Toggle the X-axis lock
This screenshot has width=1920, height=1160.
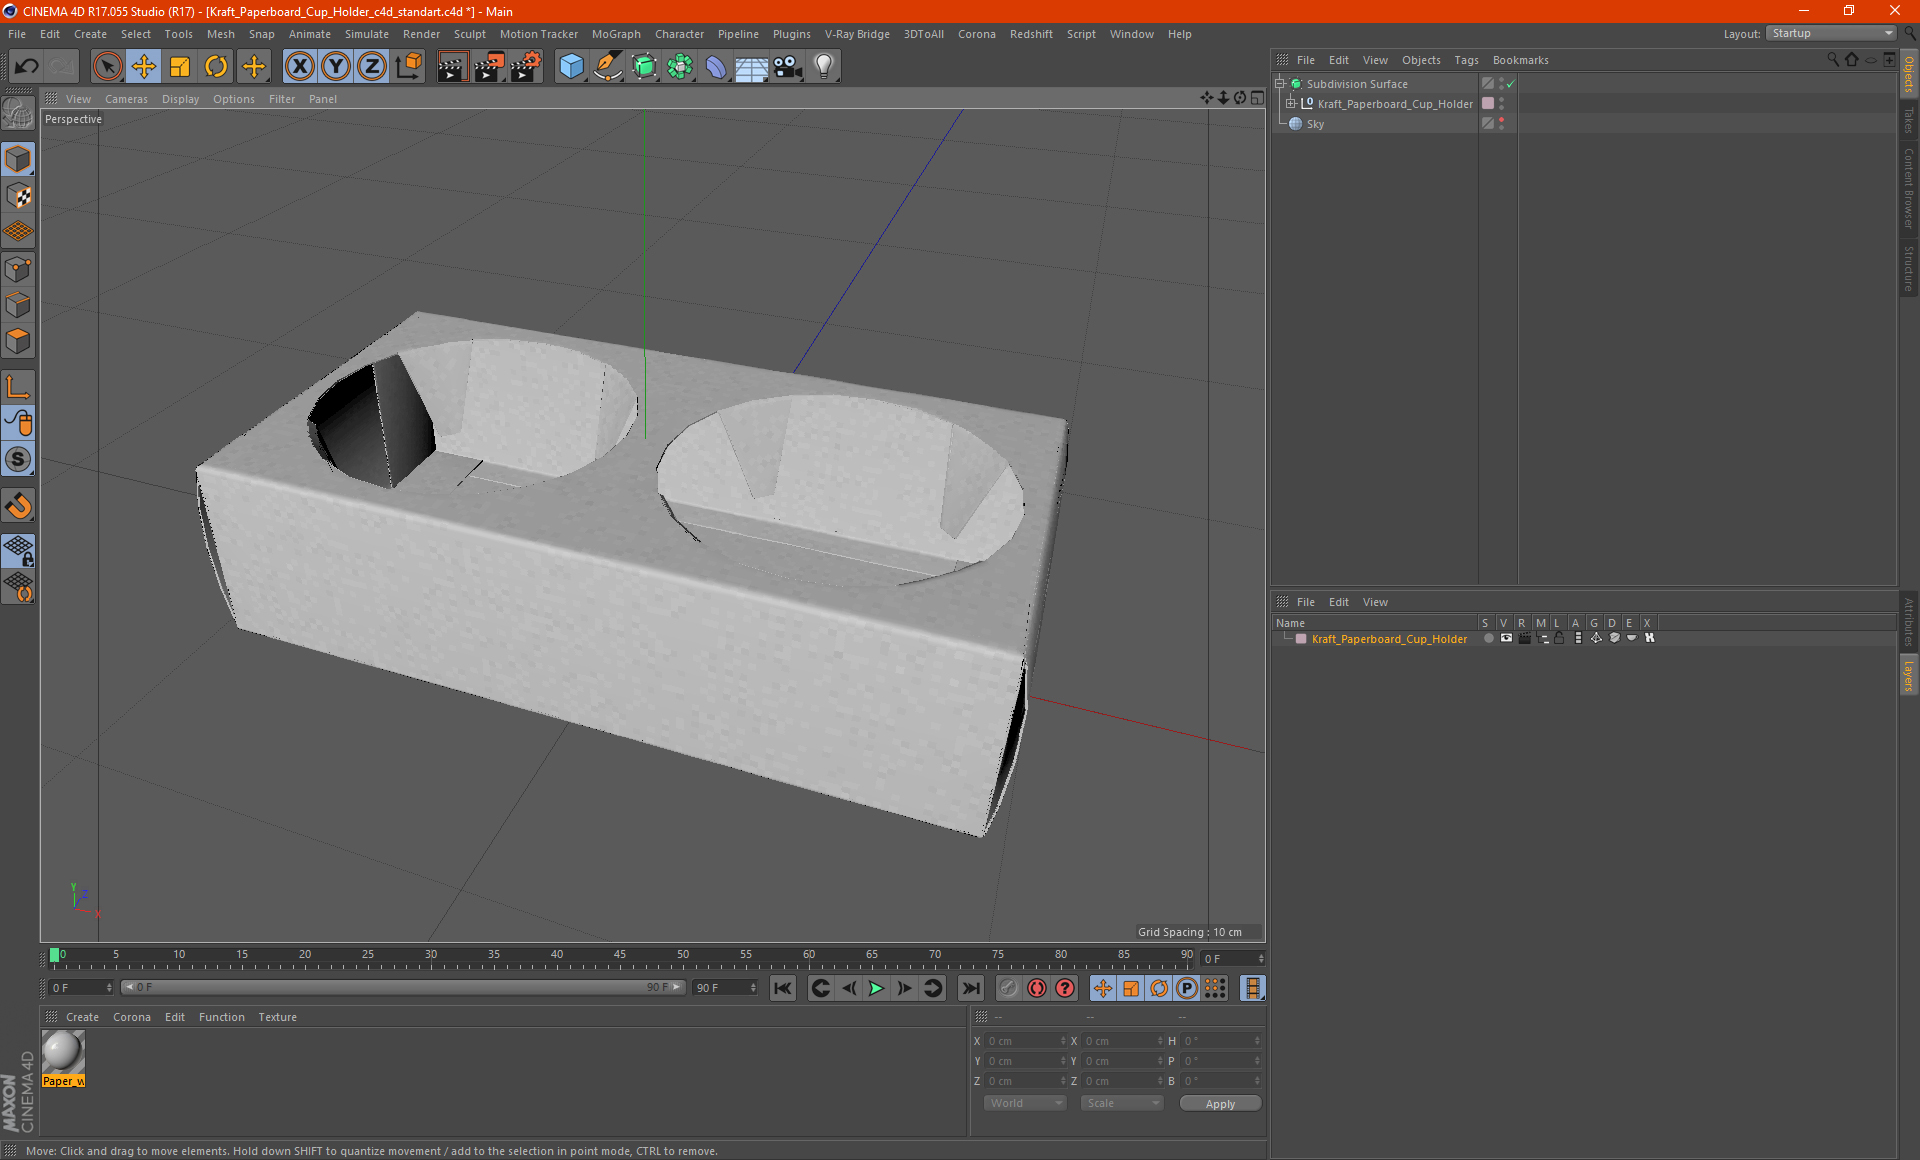299,67
